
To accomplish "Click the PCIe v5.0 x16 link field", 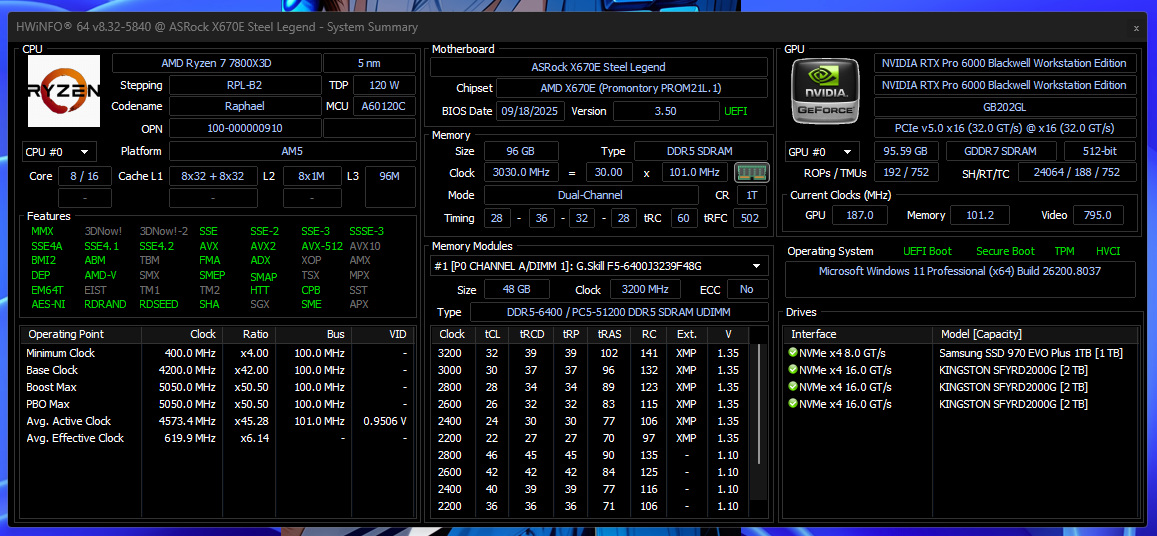I will pyautogui.click(x=1004, y=128).
